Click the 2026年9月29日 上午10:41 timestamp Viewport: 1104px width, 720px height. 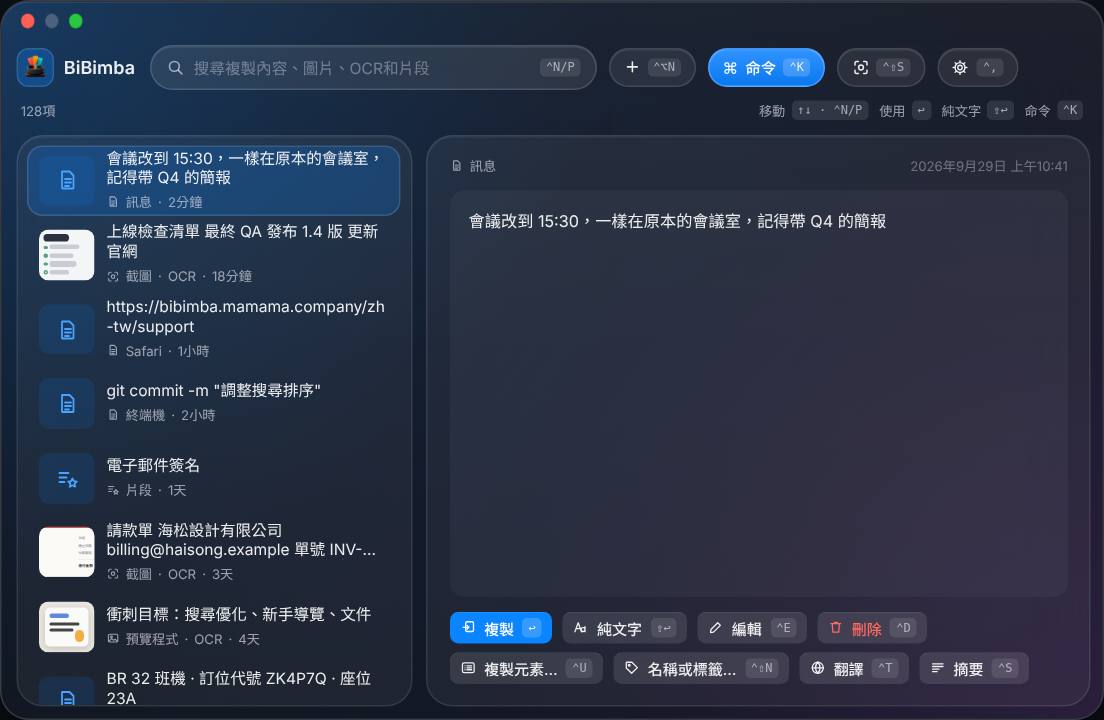pyautogui.click(x=989, y=166)
